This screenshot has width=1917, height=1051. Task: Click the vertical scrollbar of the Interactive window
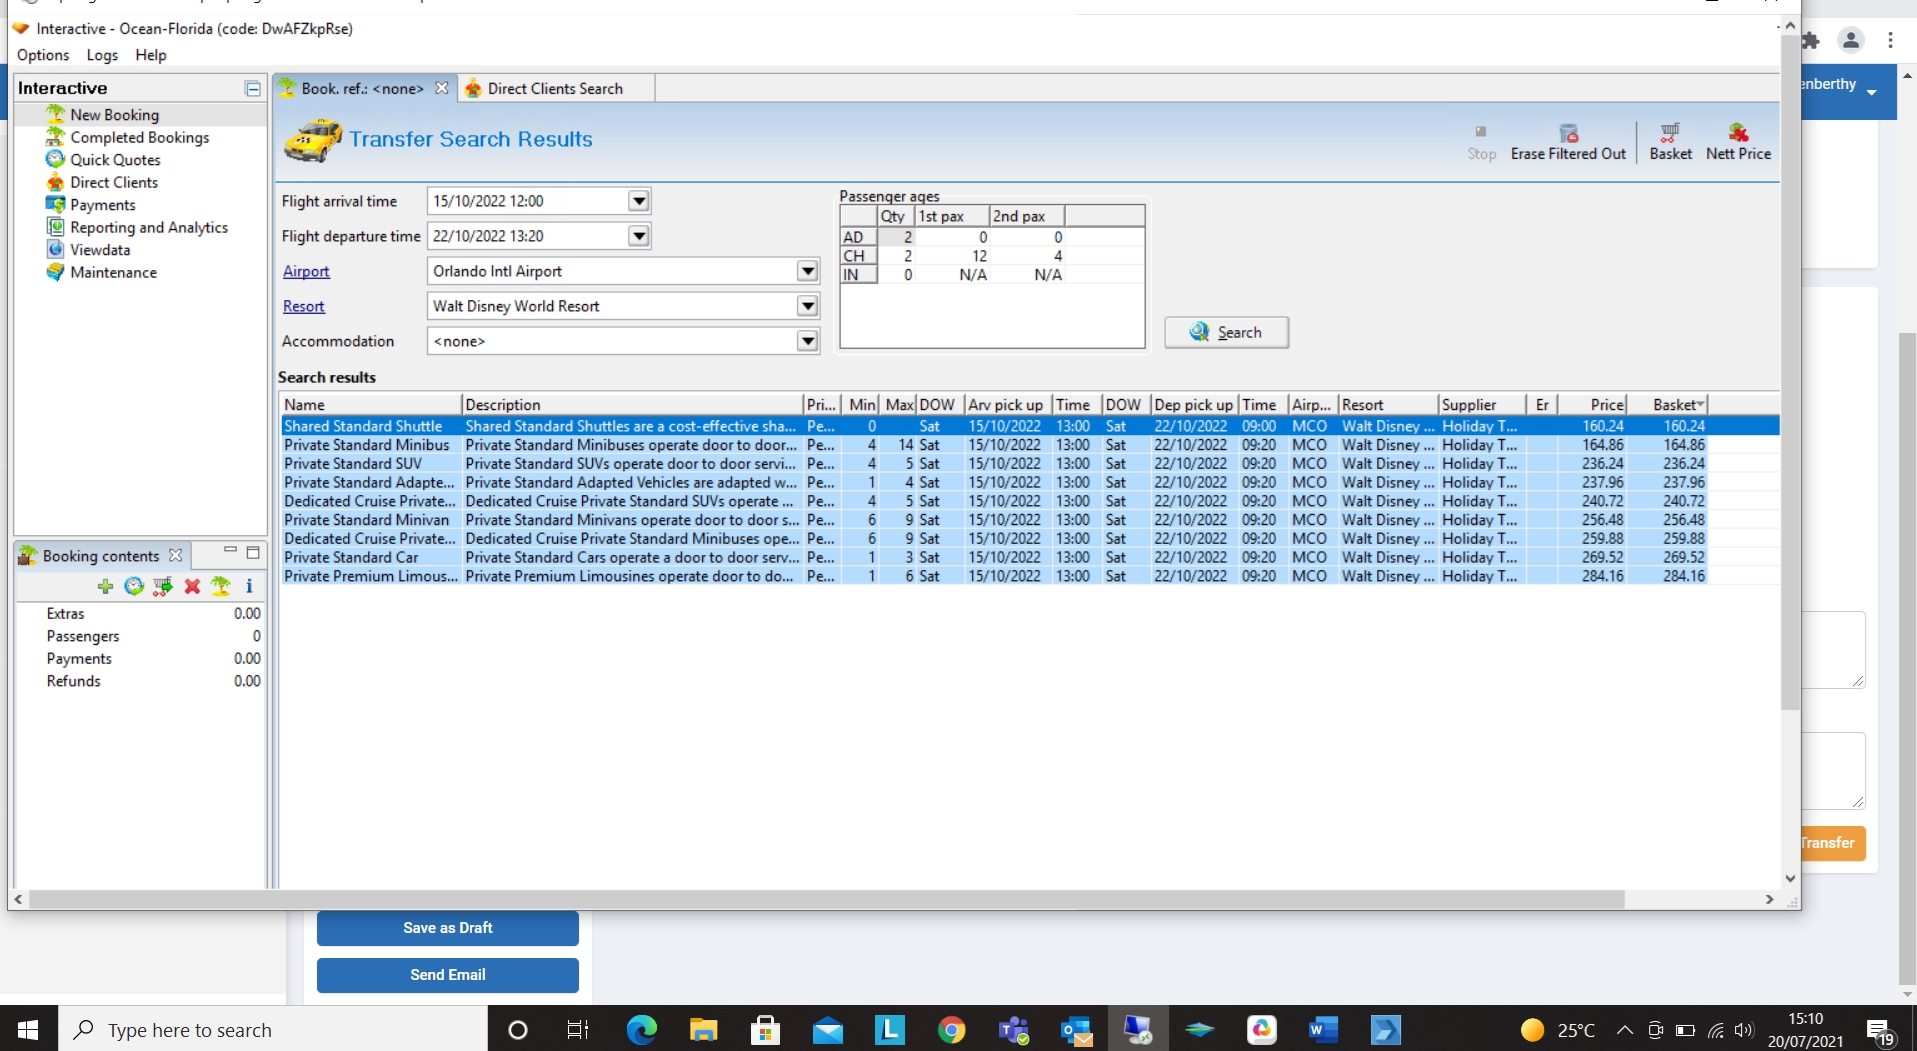tap(1790, 373)
